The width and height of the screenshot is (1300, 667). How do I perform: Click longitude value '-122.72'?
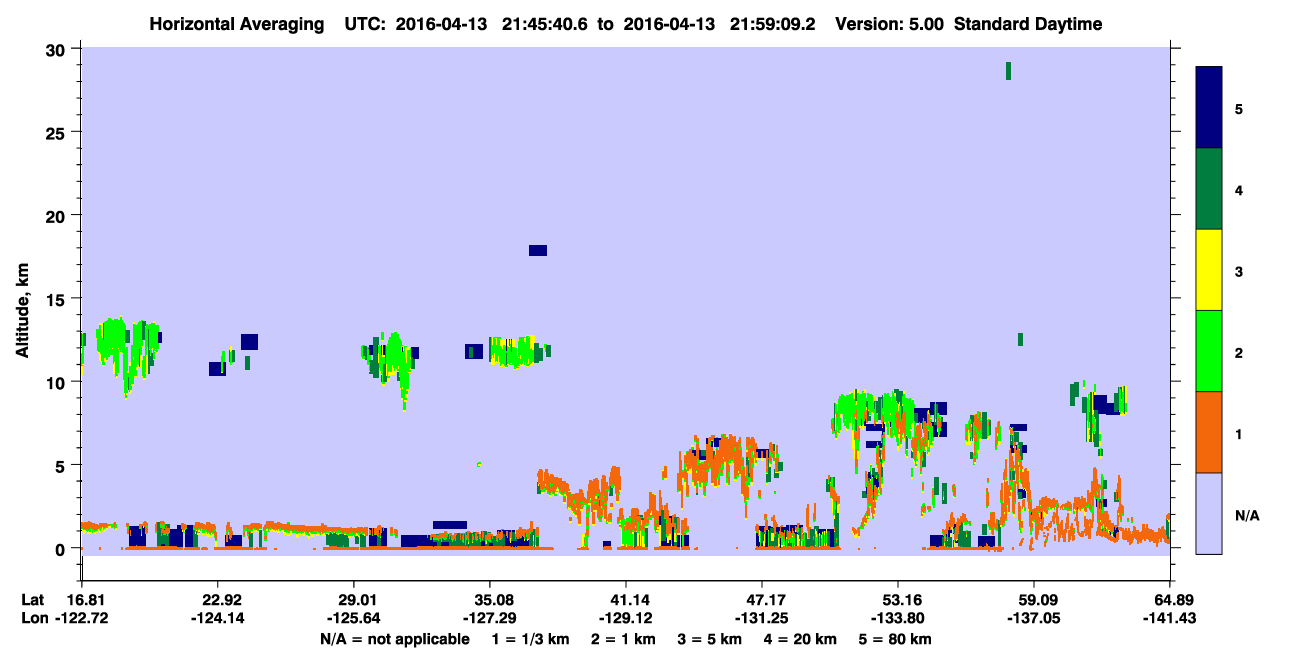click(81, 618)
